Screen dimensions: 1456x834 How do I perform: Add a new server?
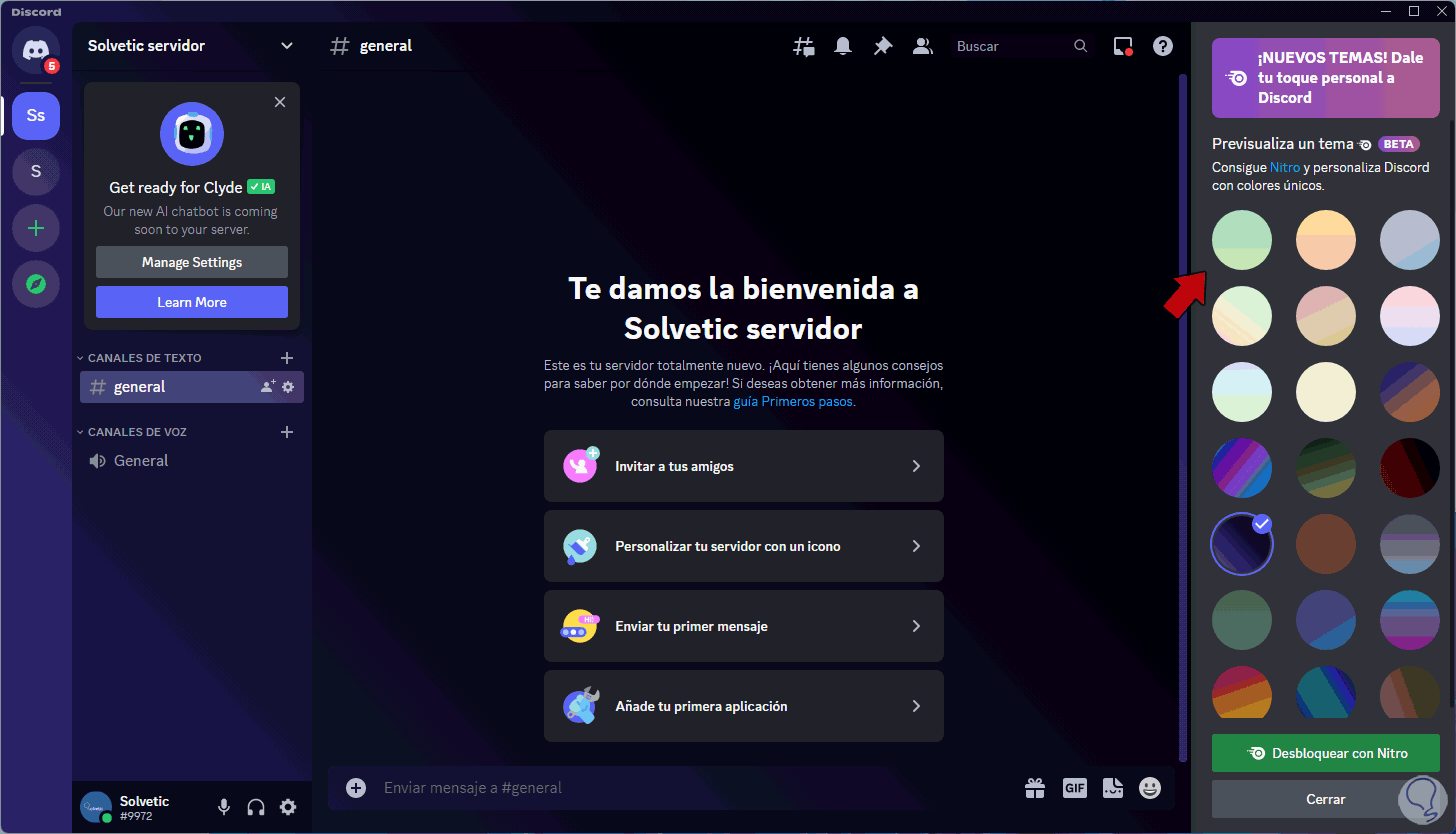click(x=36, y=228)
